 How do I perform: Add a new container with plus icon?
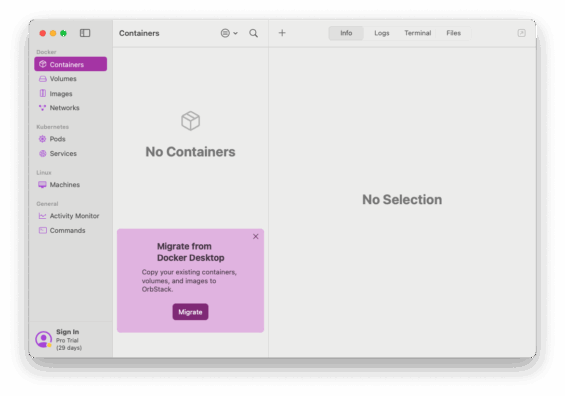point(282,33)
